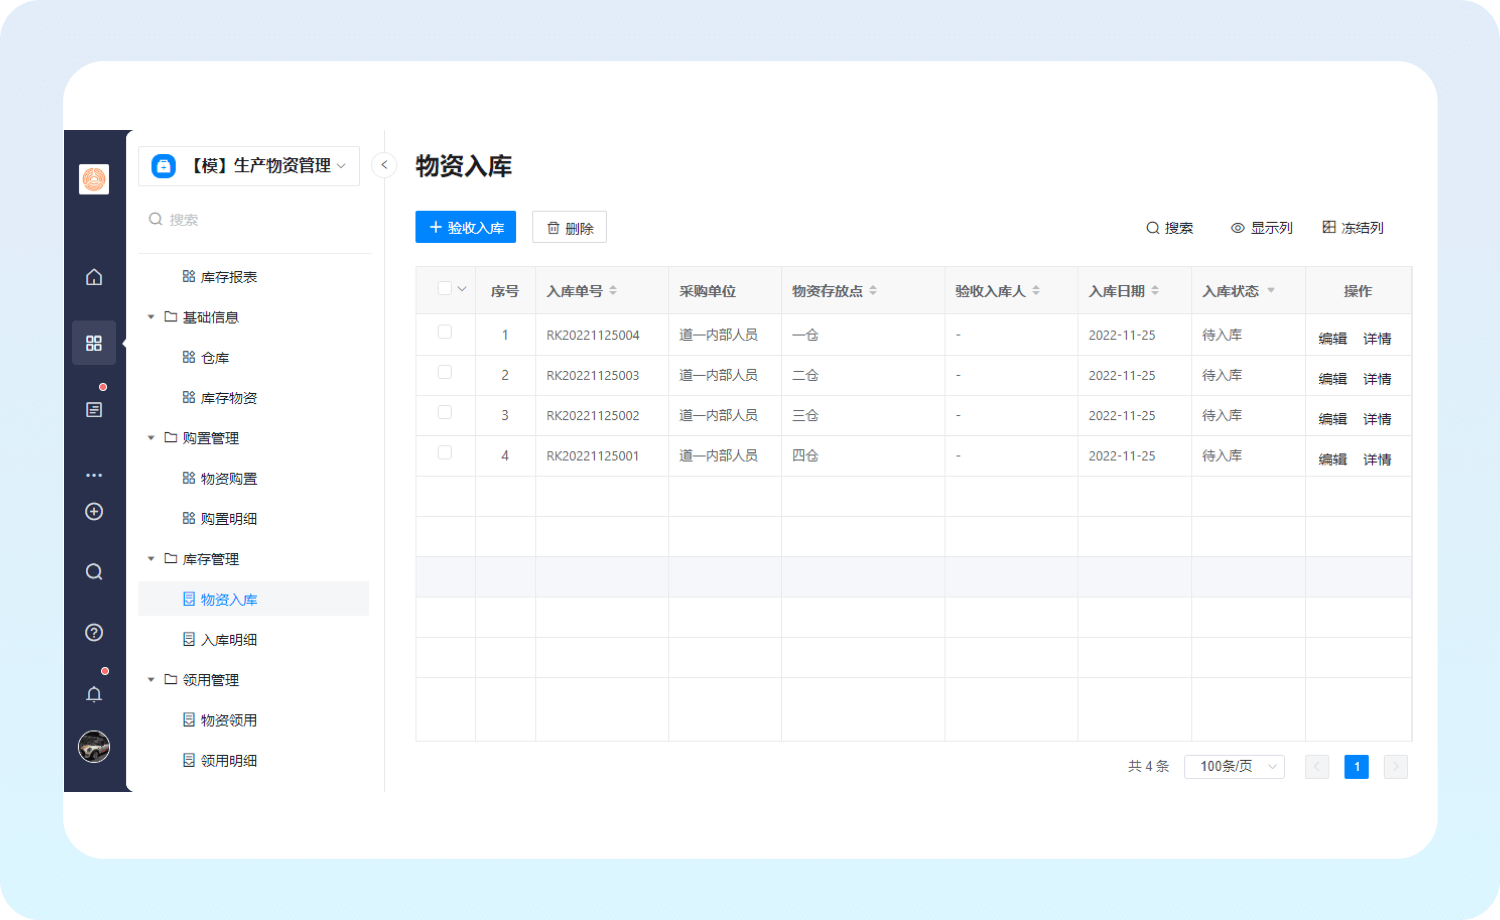Collapse the navigation panel with arrow button
The width and height of the screenshot is (1500, 920).
pyautogui.click(x=384, y=165)
